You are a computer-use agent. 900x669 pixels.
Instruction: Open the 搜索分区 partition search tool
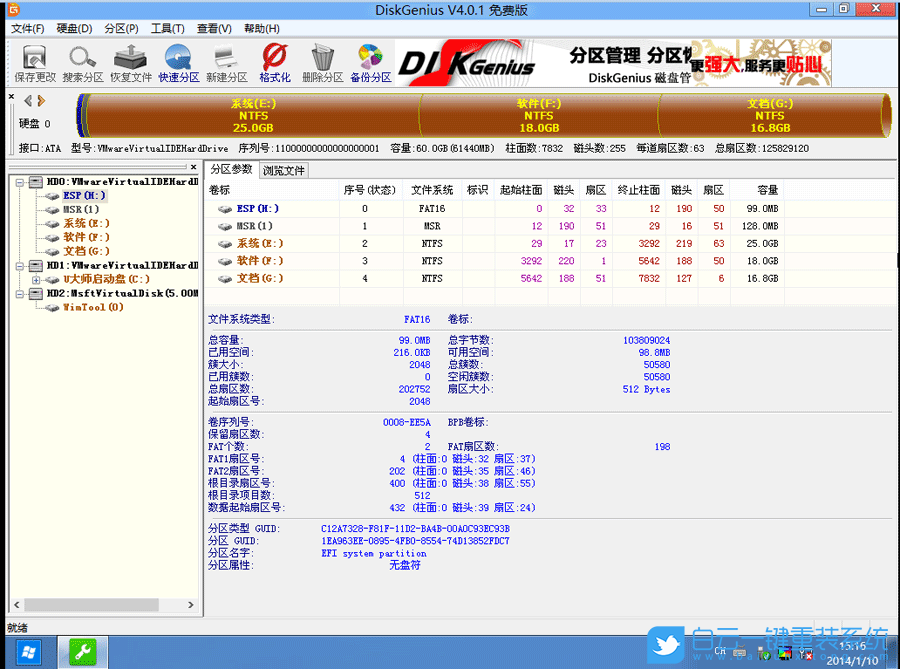[x=82, y=62]
